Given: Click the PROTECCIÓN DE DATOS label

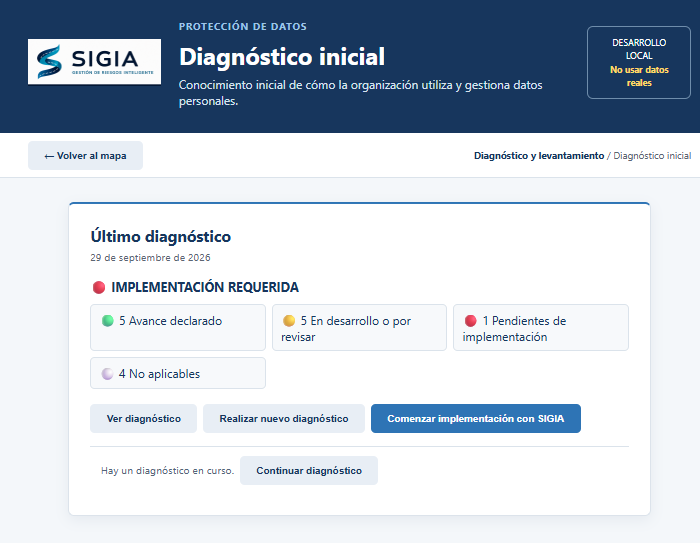Looking at the screenshot, I should [243, 26].
